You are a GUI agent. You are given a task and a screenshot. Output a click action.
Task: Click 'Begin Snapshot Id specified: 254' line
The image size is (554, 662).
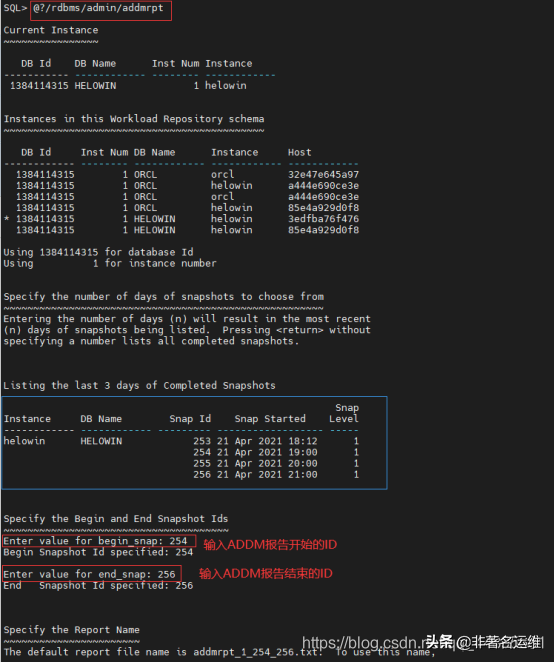coord(98,552)
